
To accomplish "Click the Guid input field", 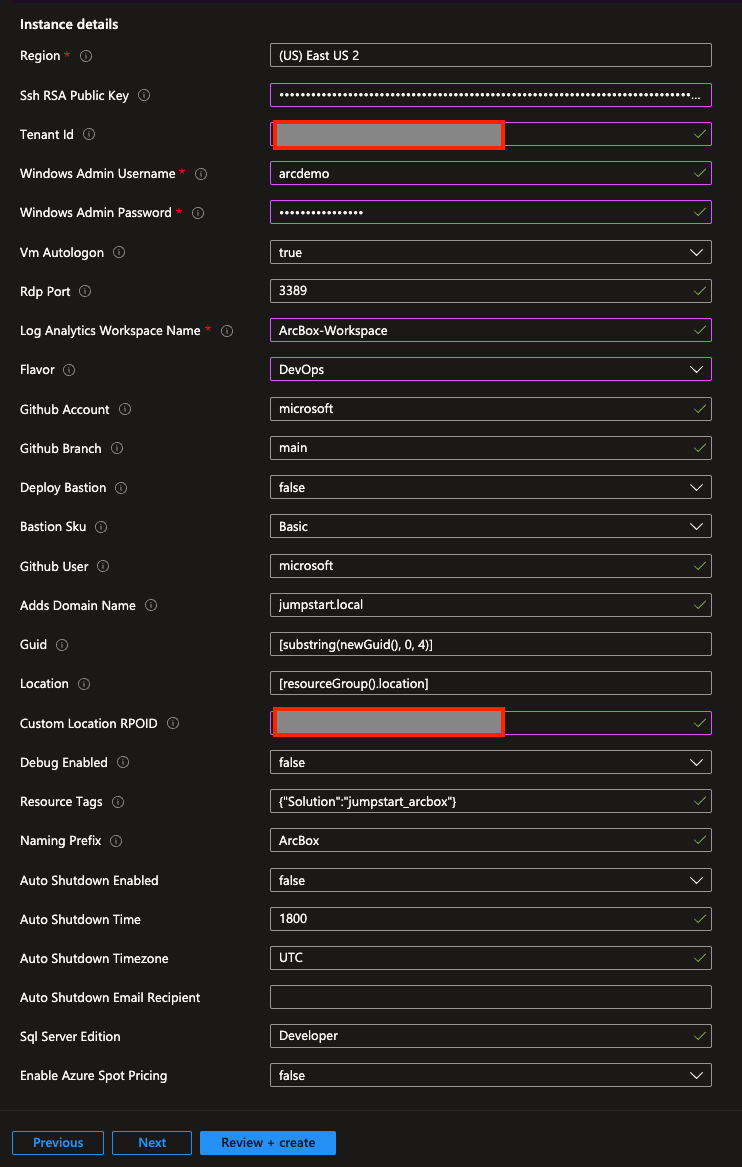I will tap(490, 644).
